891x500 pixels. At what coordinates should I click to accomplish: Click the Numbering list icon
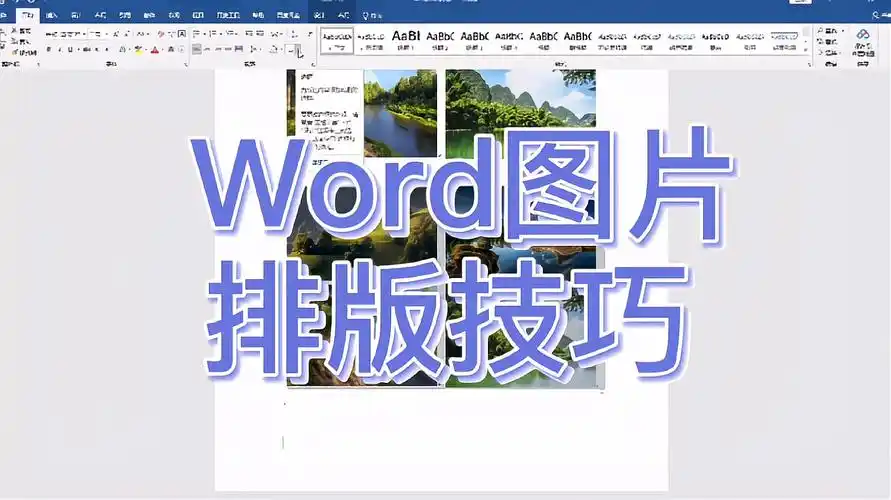pos(215,34)
